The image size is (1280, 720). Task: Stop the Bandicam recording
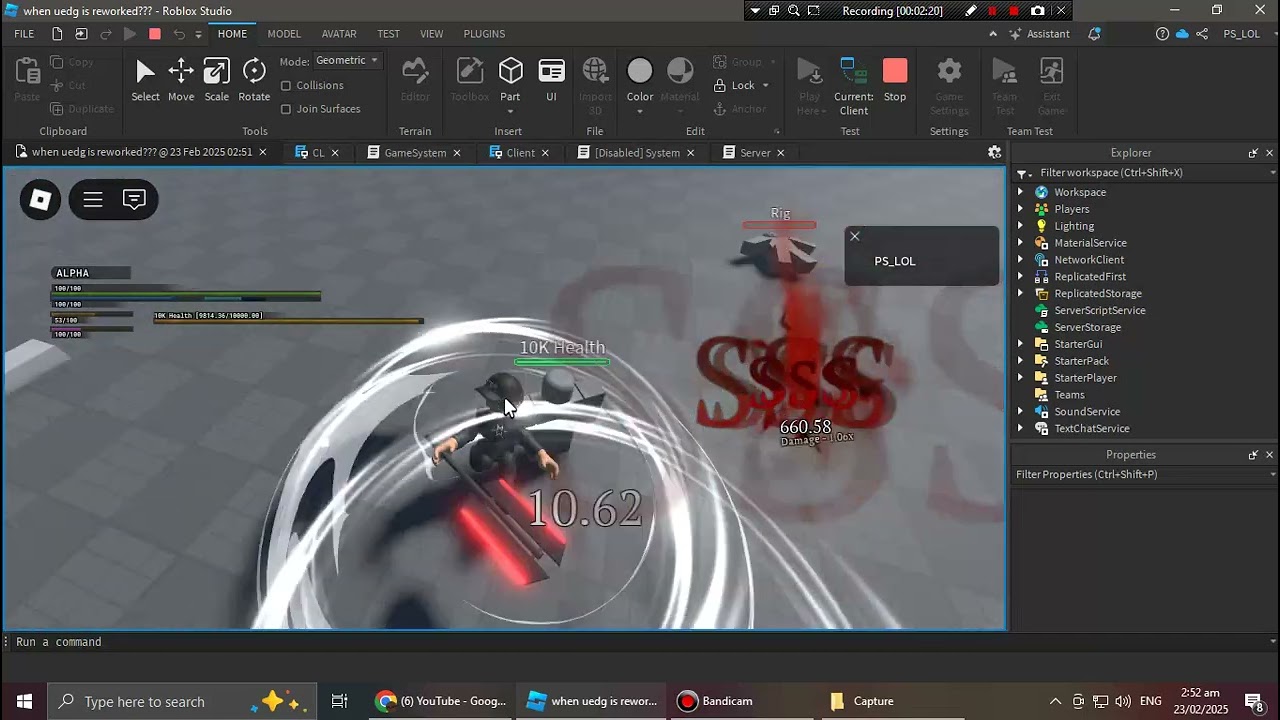[1014, 10]
